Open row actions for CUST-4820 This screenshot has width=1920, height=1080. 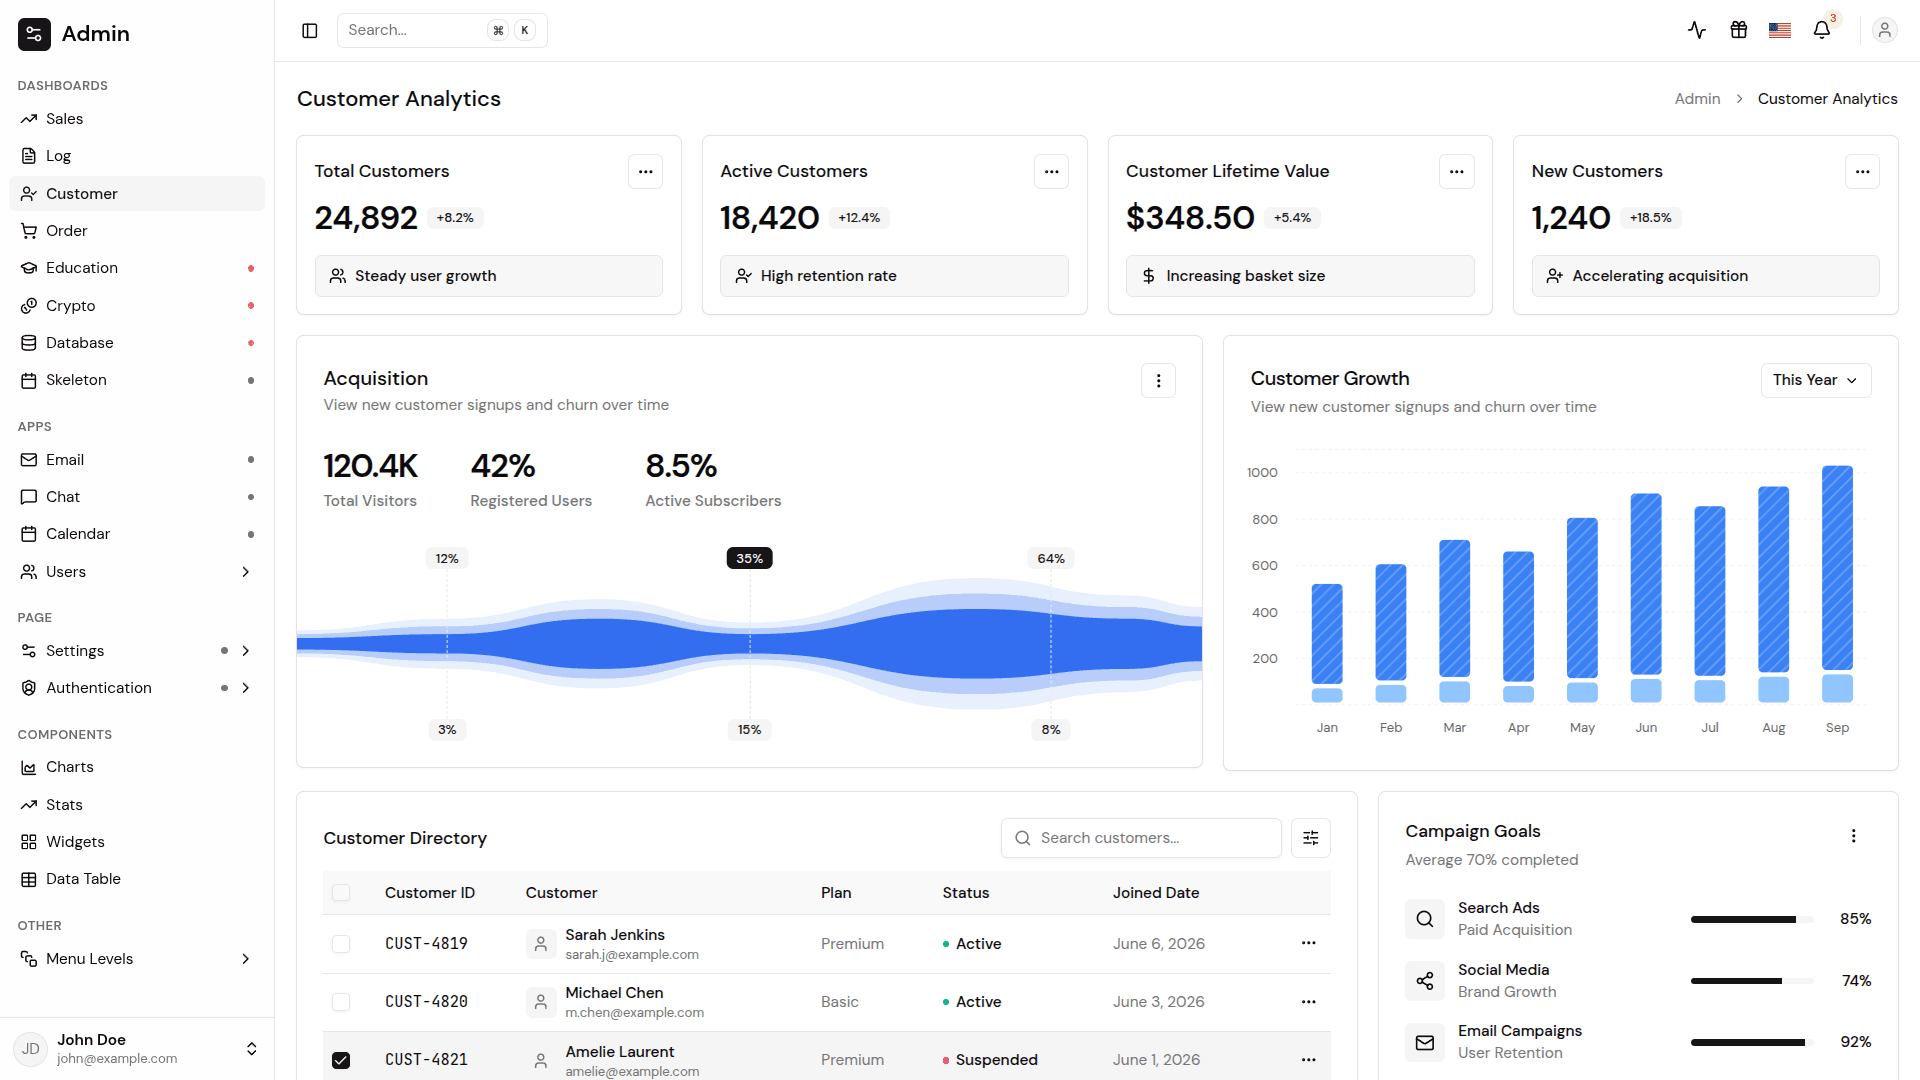[1309, 1002]
